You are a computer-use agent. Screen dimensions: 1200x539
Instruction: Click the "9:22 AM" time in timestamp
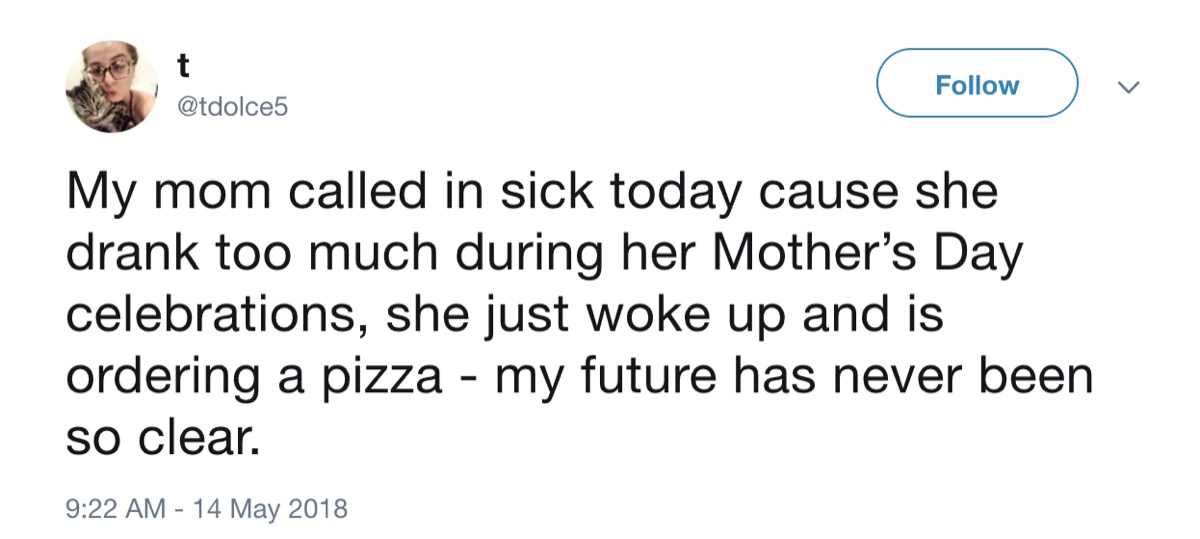point(114,509)
